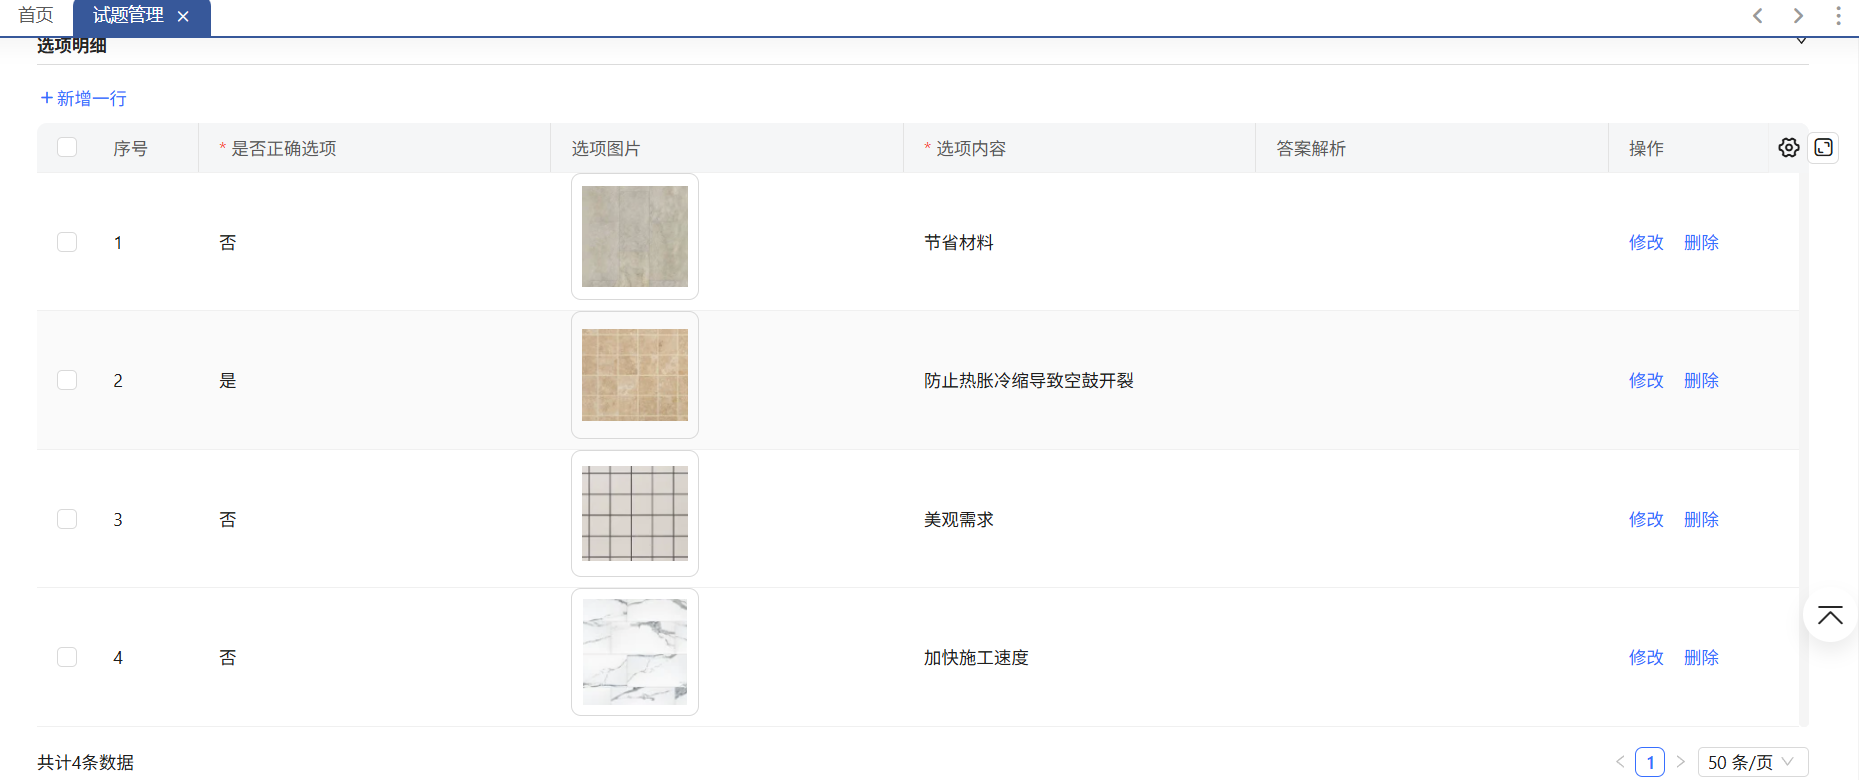Select the 试题管理 tab
1859x780 pixels.
[x=128, y=16]
